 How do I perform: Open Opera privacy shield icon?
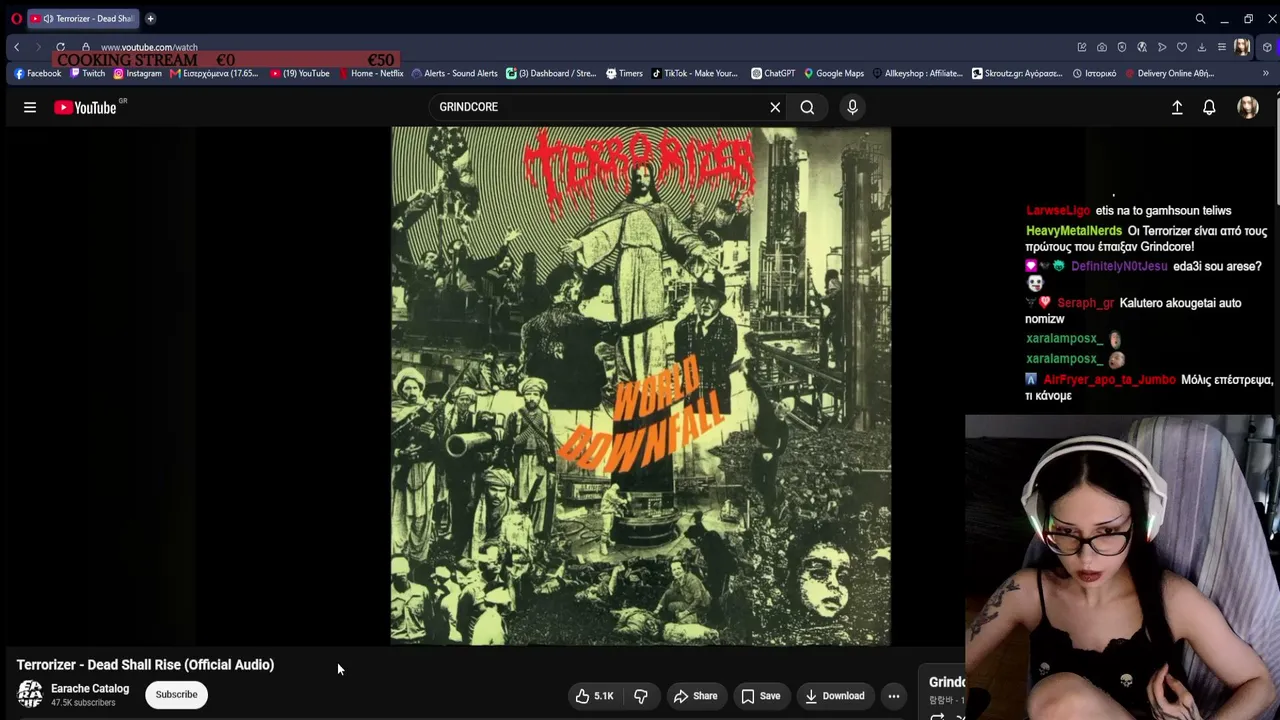point(1122,47)
